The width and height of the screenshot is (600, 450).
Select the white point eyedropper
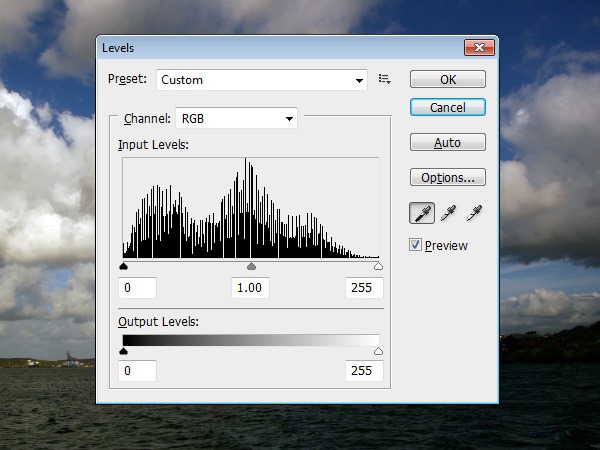point(474,213)
